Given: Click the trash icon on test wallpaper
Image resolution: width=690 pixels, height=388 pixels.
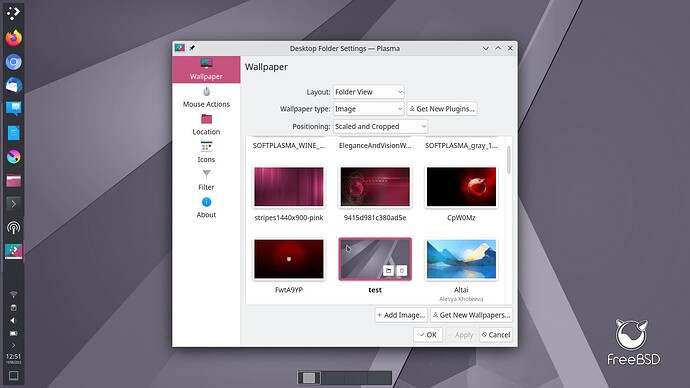Looking at the screenshot, I should point(401,271).
